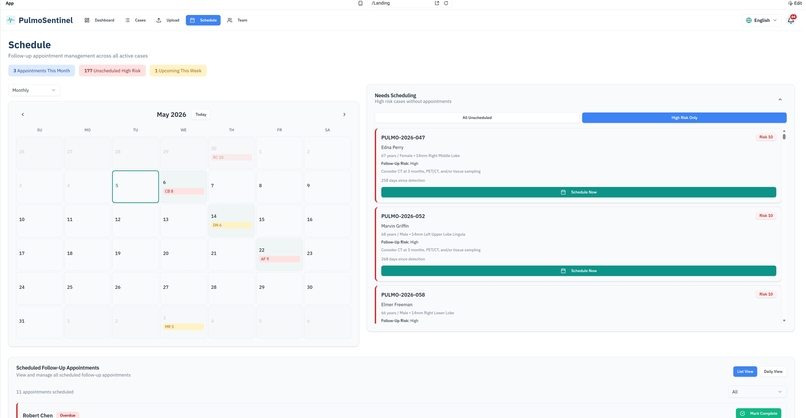Select the Schedule nav tab
The width and height of the screenshot is (806, 418).
(x=203, y=20)
